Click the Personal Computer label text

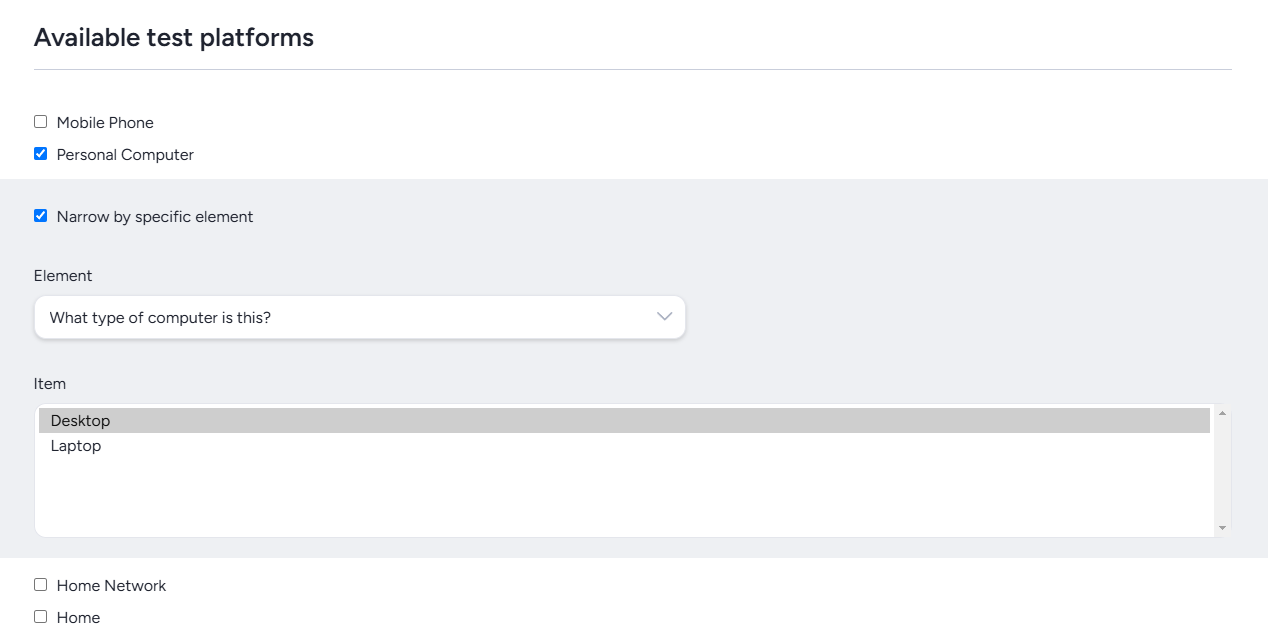click(125, 155)
